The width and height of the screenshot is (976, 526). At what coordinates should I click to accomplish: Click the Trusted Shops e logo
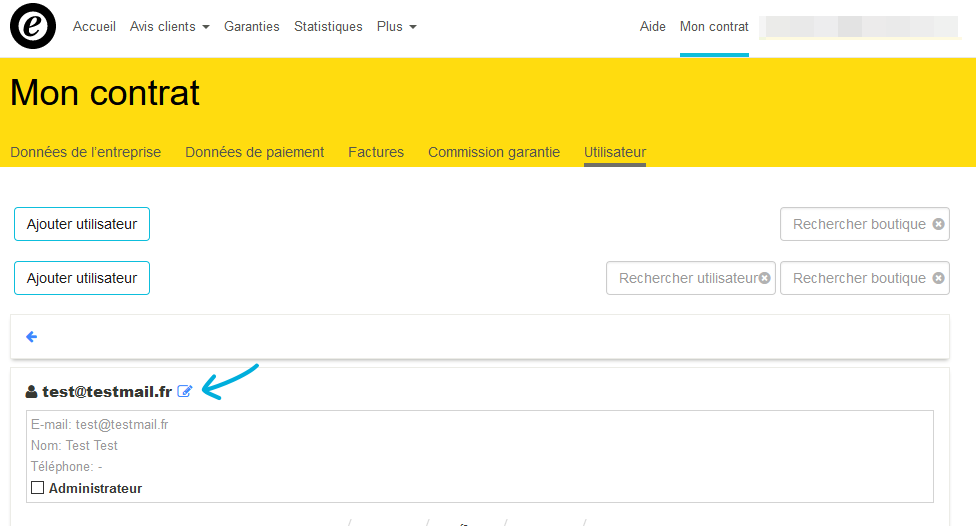33,26
